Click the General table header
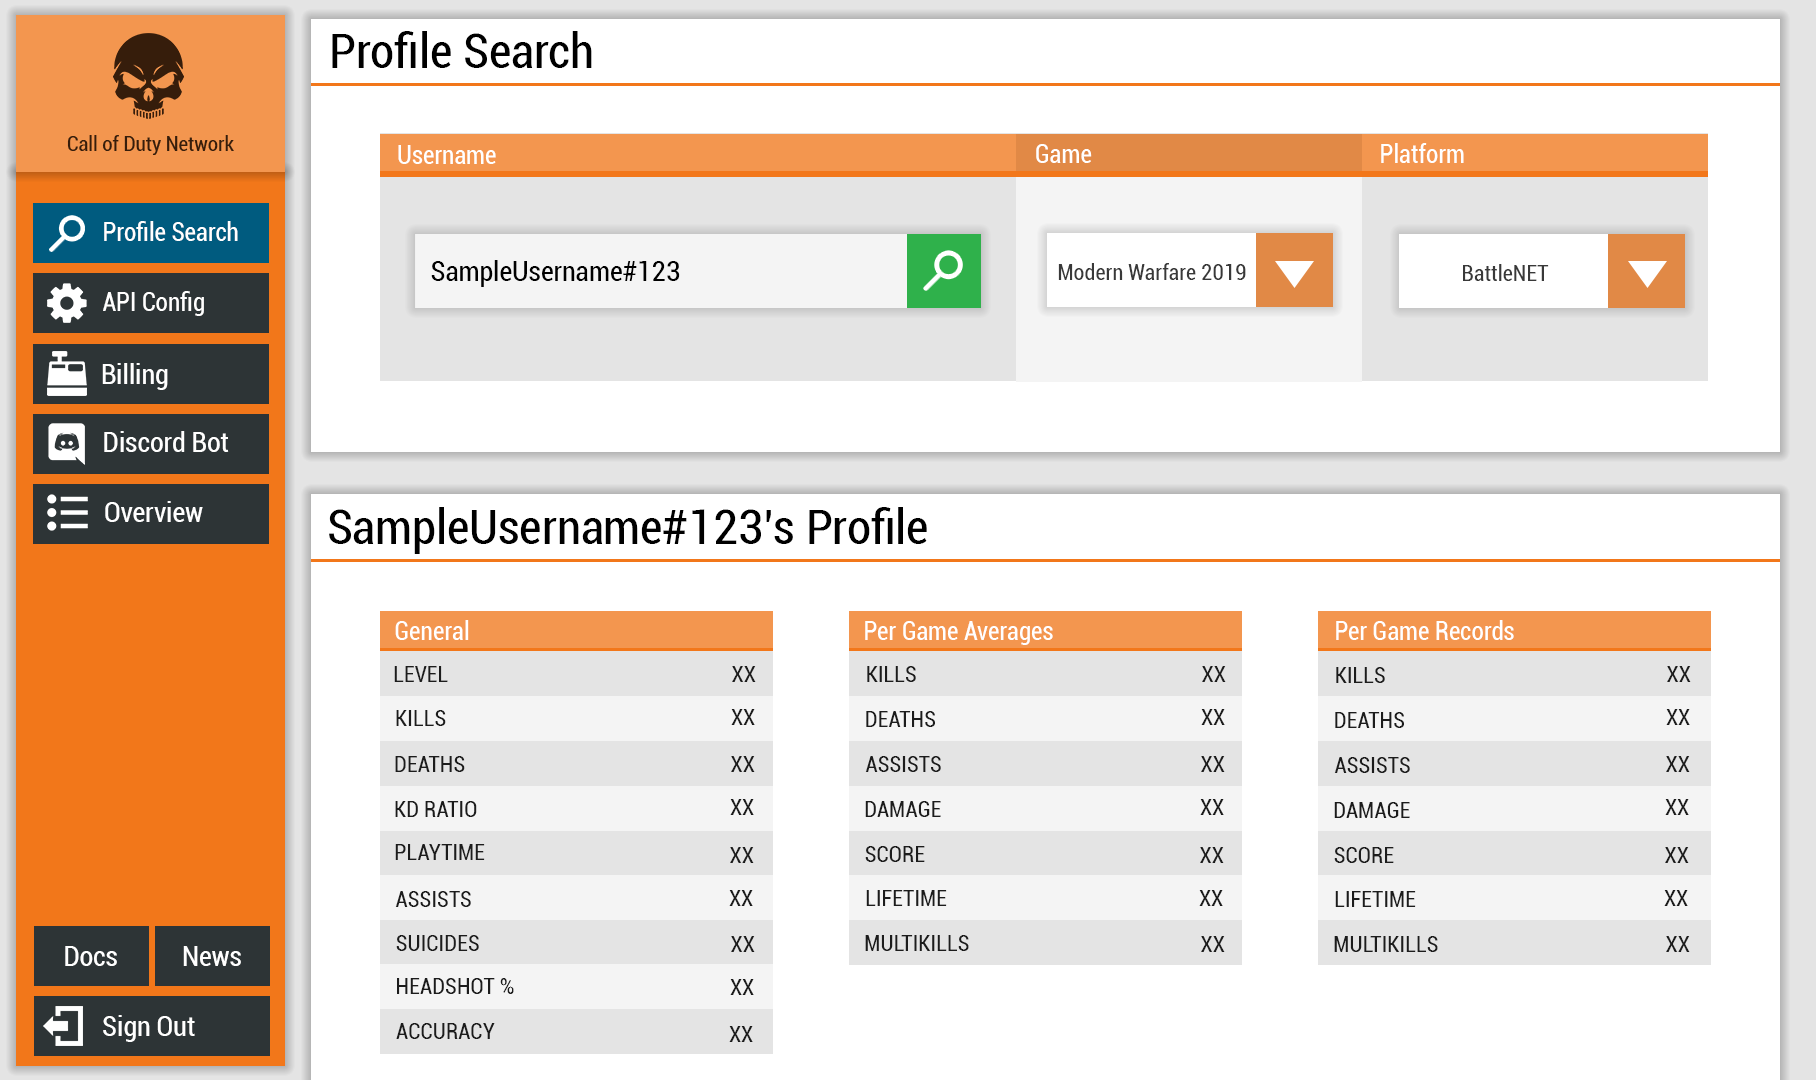Viewport: 1816px width, 1080px height. click(x=576, y=631)
